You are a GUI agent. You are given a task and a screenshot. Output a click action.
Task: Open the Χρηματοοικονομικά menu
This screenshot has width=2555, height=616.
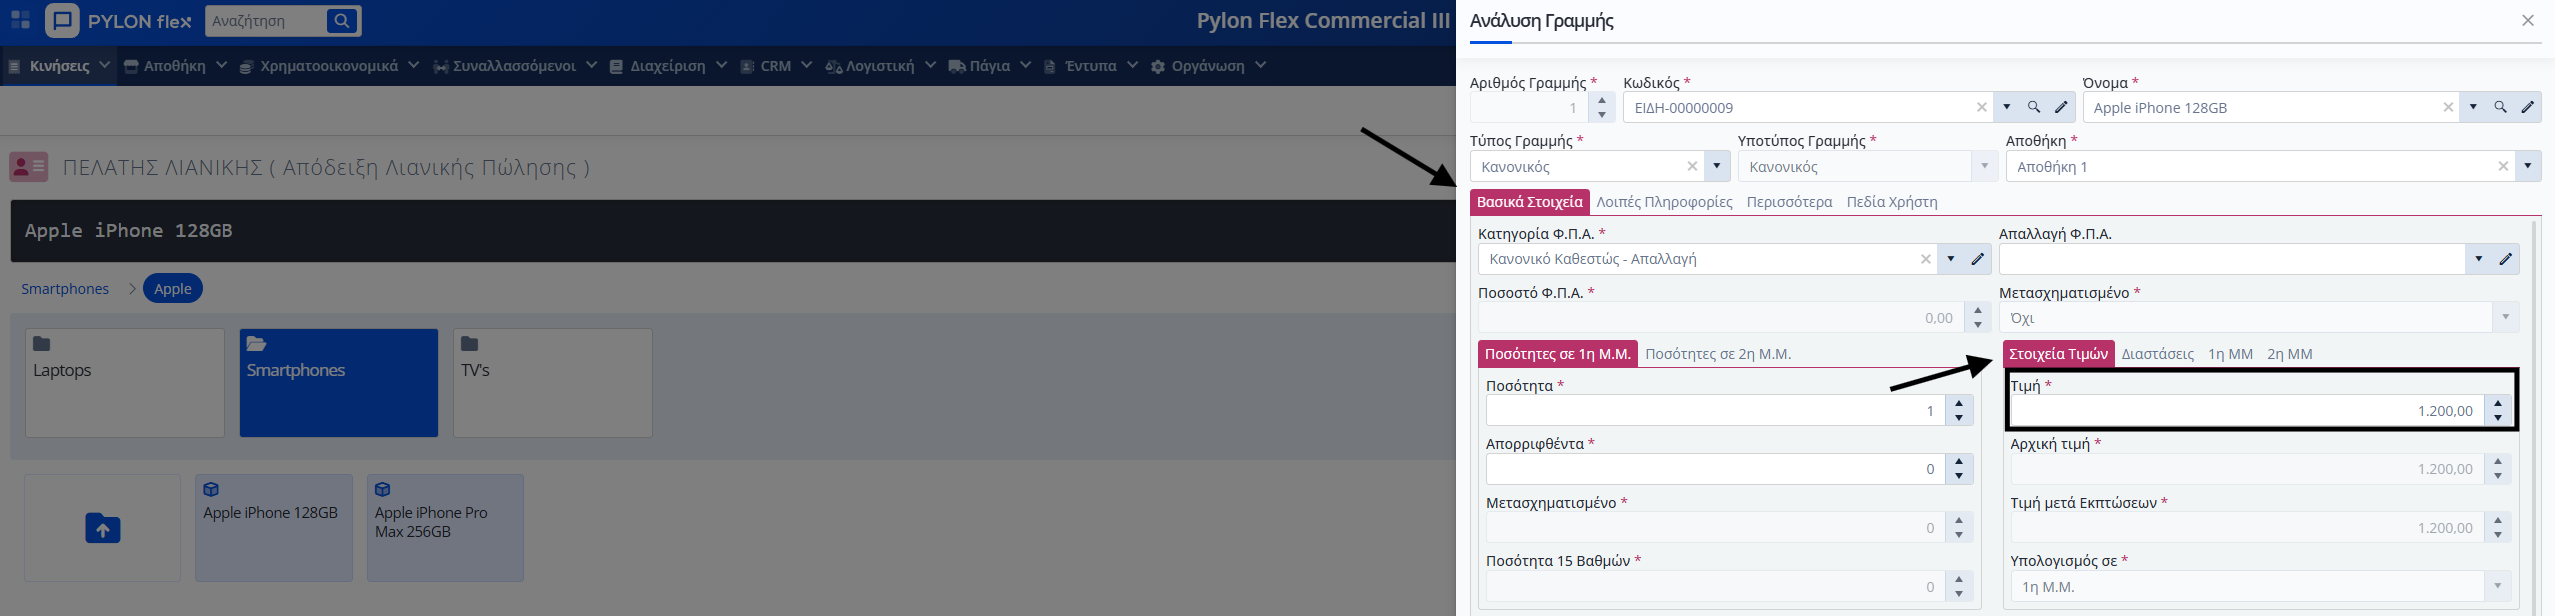[329, 66]
